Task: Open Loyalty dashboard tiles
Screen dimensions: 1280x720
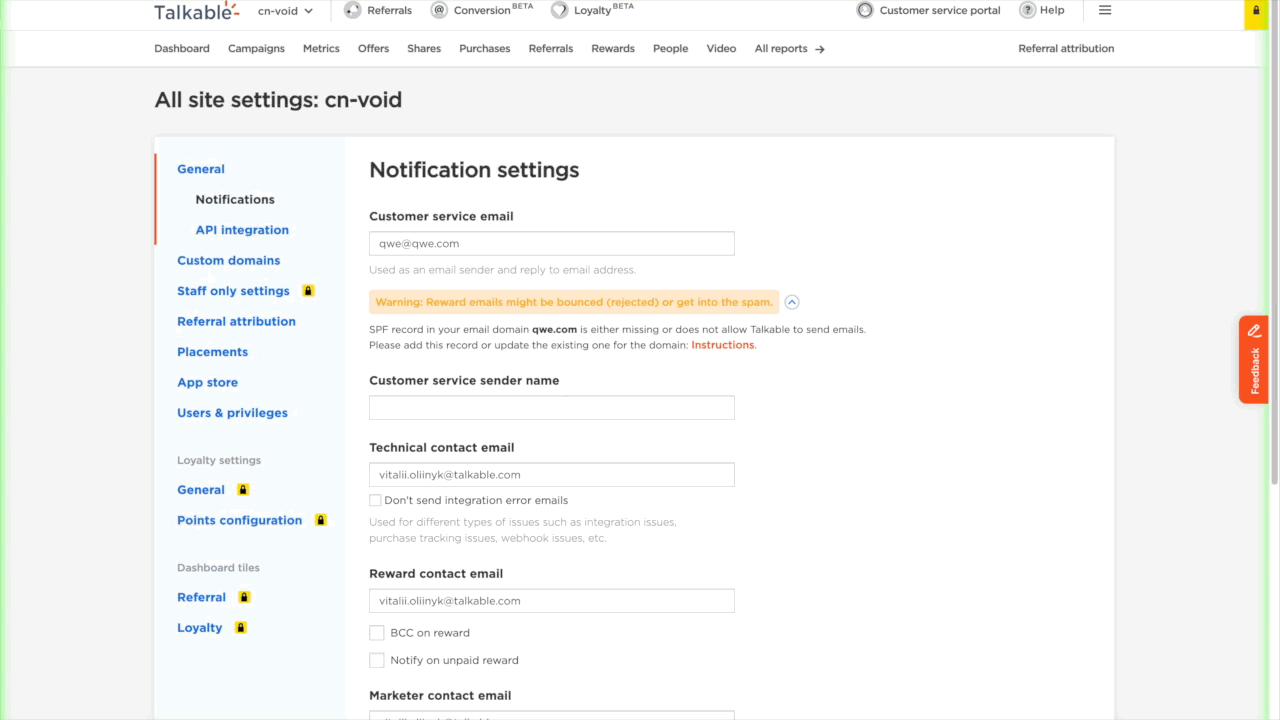Action: point(199,628)
